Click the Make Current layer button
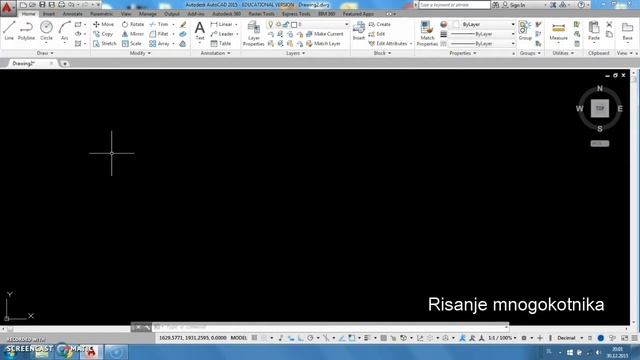 click(x=324, y=34)
